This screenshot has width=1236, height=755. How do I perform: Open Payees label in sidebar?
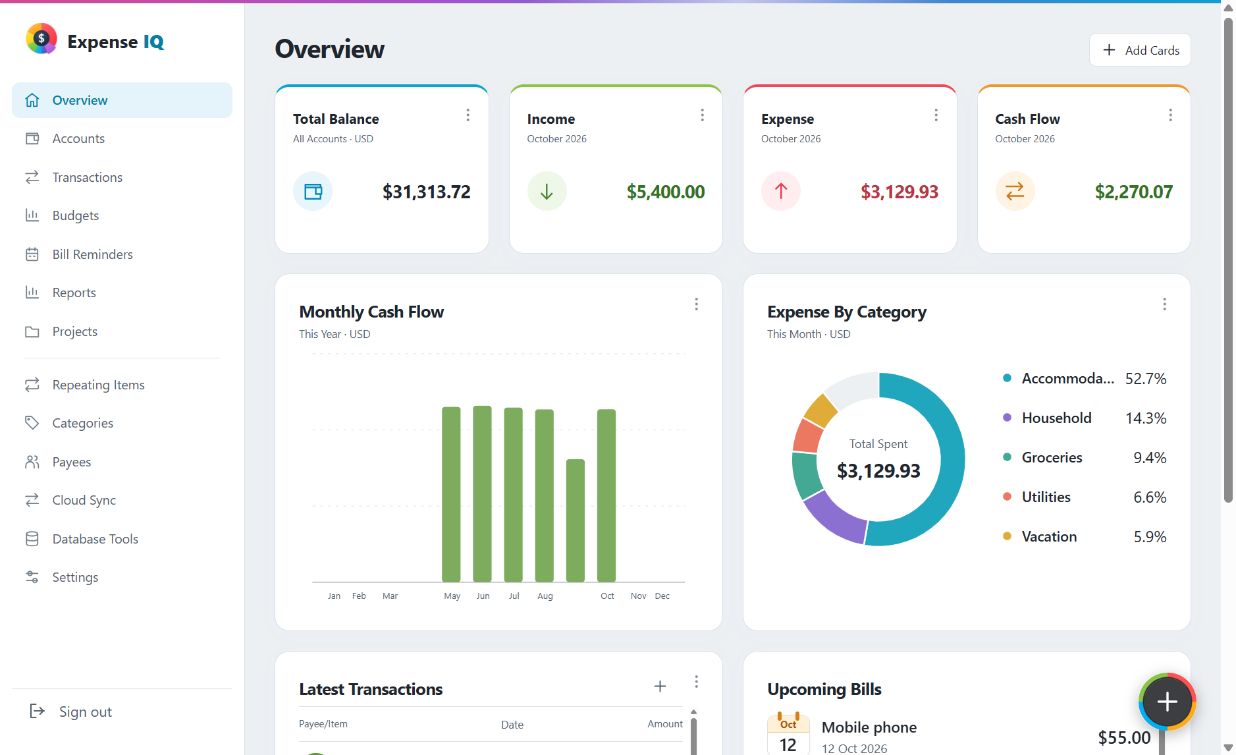pyautogui.click(x=71, y=462)
